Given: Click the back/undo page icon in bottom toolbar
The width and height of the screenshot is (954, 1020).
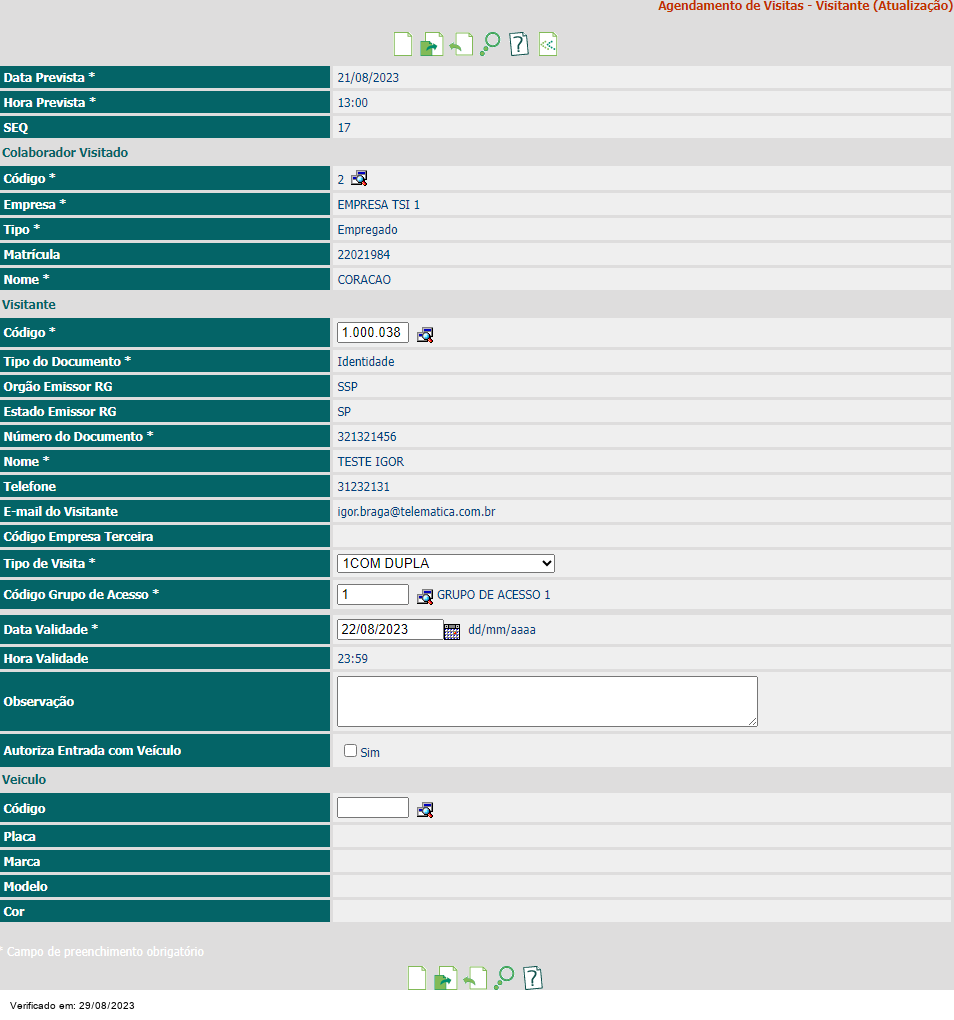Looking at the screenshot, I should click(x=475, y=978).
